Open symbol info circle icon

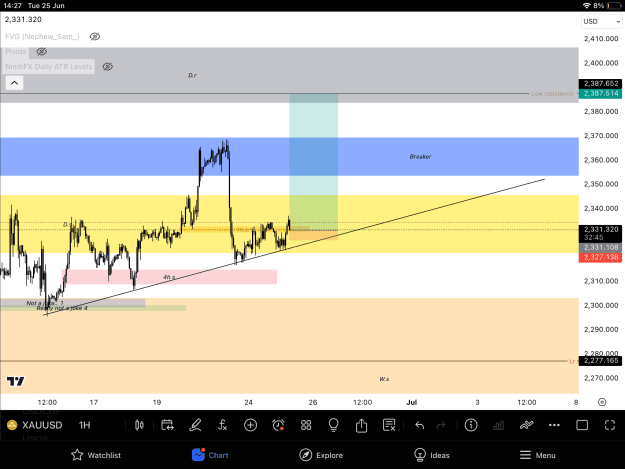[471, 425]
